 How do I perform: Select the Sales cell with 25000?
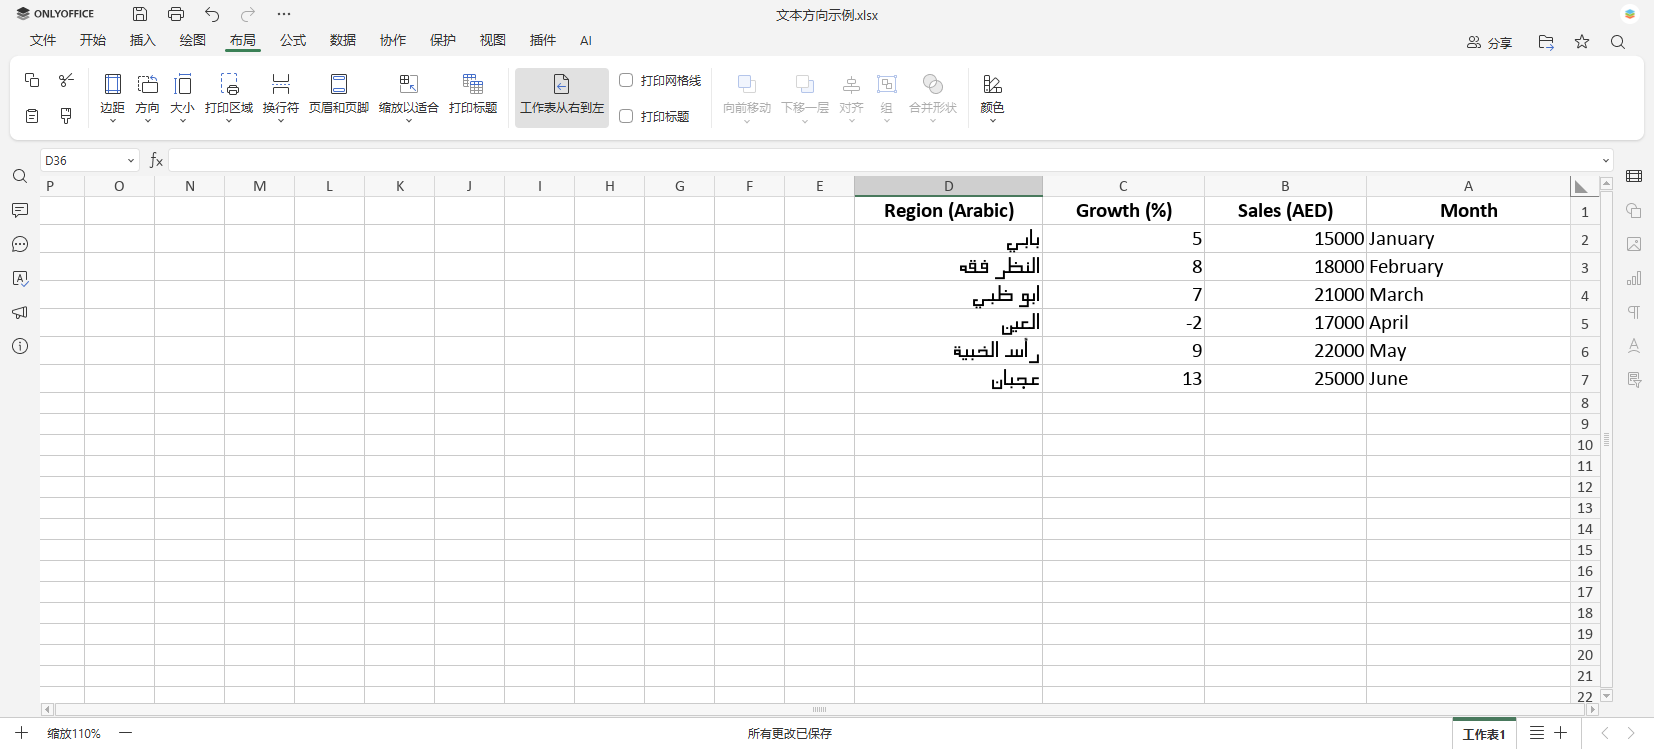pyautogui.click(x=1285, y=379)
